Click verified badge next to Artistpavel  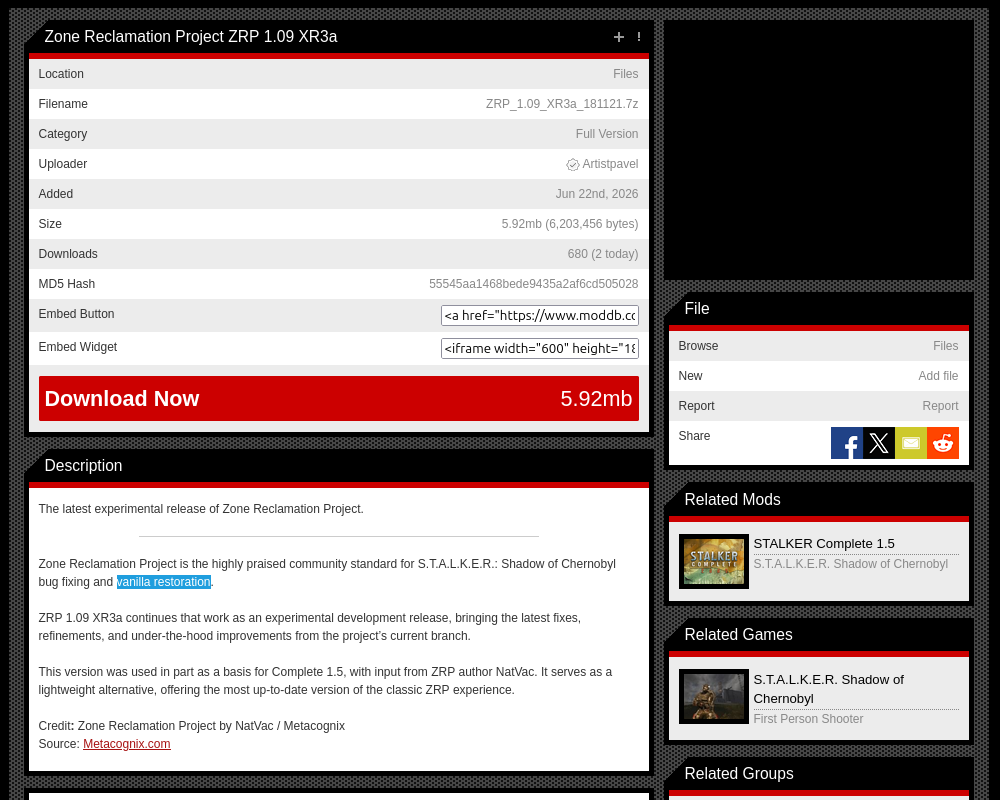[573, 165]
